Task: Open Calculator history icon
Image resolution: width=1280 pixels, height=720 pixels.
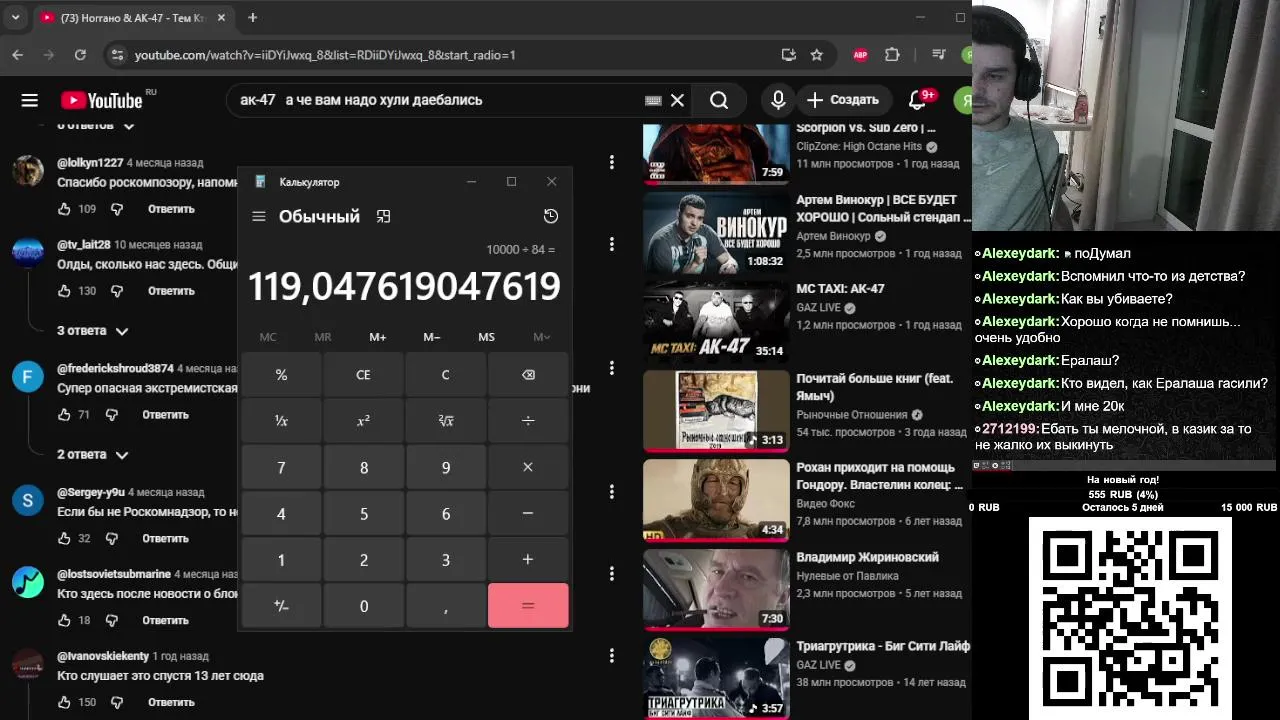Action: (550, 216)
